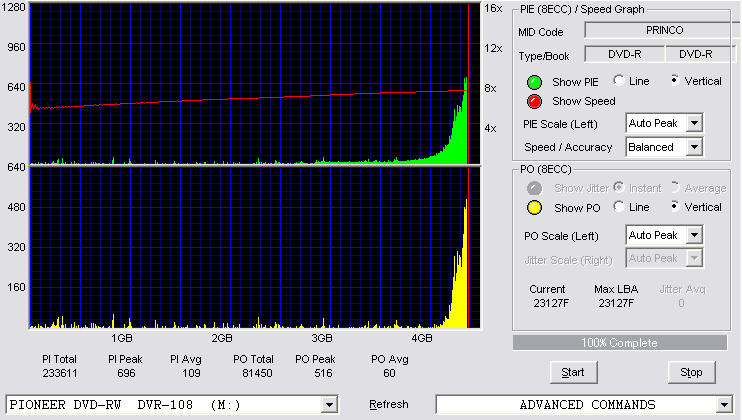
Task: Click the Current LBA value 23127F
Action: click(551, 303)
